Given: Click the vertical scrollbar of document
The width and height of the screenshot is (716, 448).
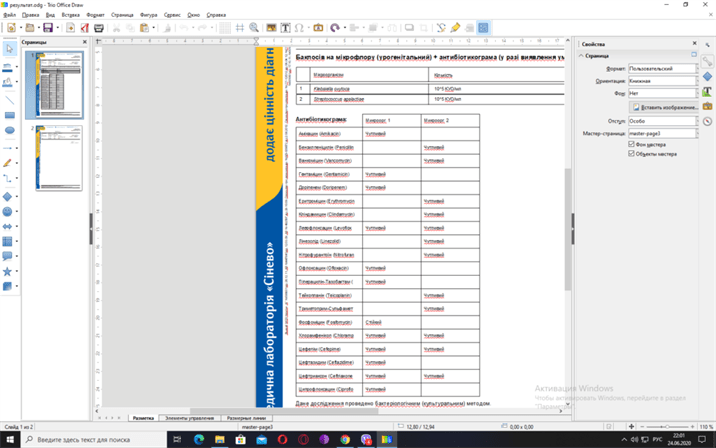Looking at the screenshot, I should [x=568, y=229].
